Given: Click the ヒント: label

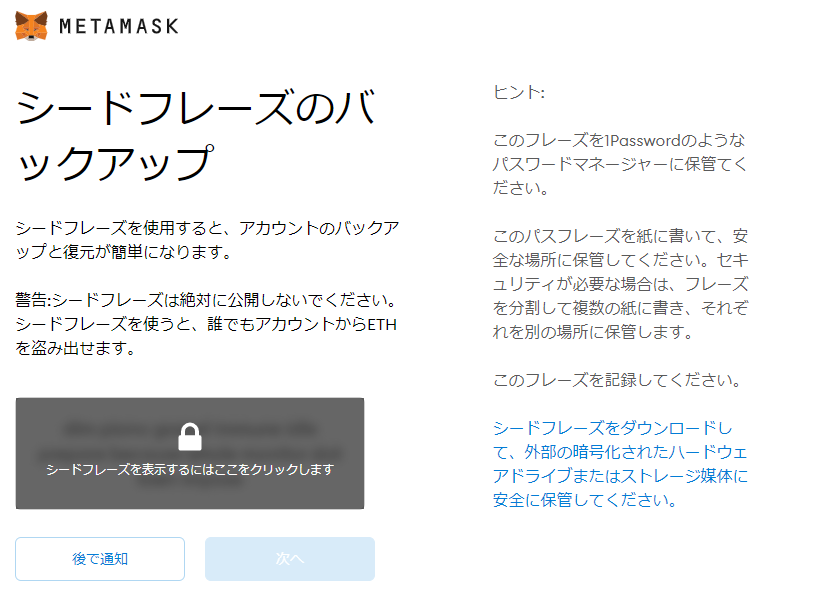Looking at the screenshot, I should point(518,92).
